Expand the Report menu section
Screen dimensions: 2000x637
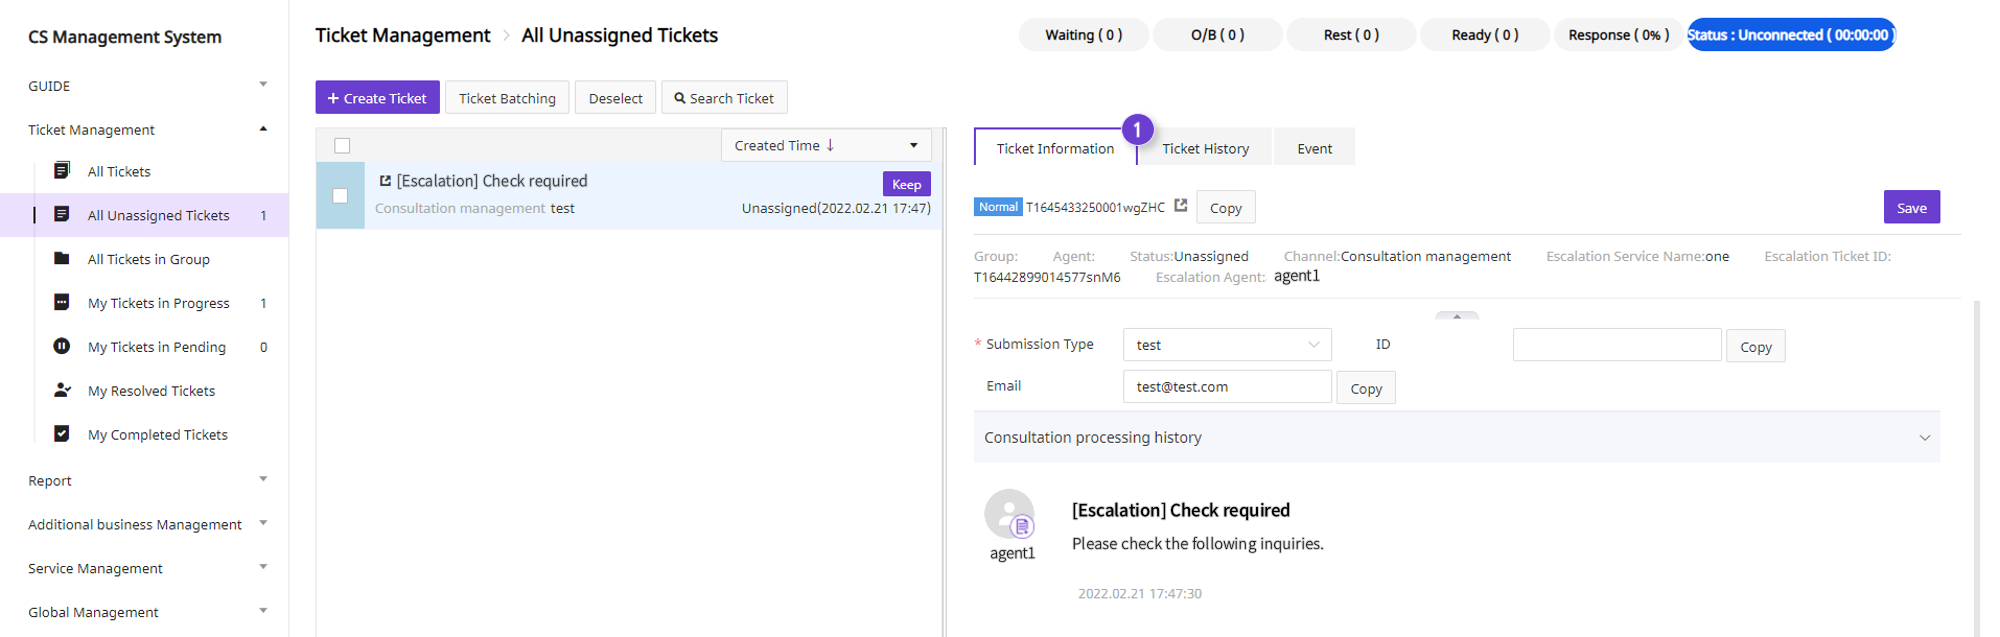click(263, 480)
